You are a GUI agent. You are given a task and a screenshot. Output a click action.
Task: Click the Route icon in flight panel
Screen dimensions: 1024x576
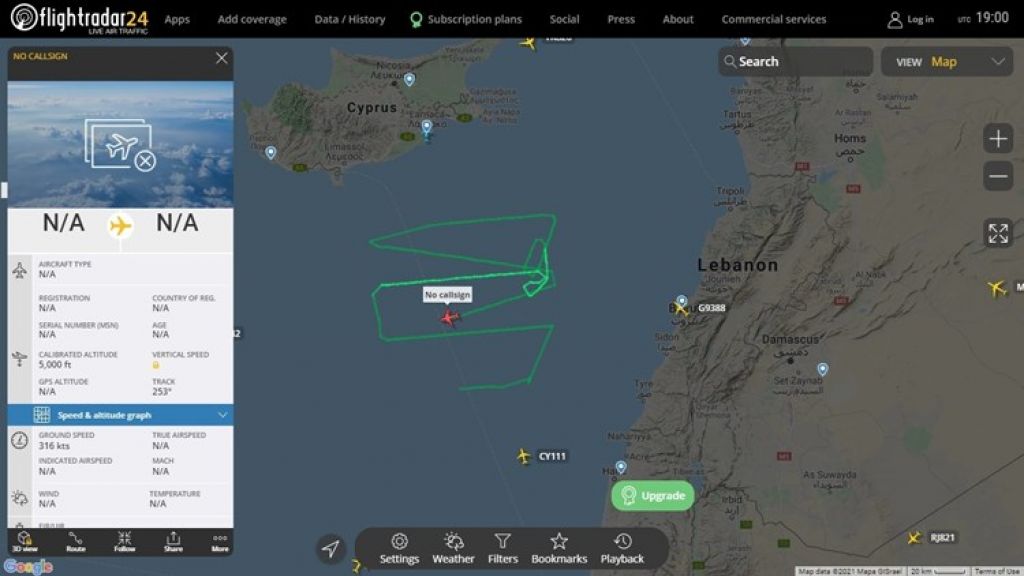tap(76, 541)
